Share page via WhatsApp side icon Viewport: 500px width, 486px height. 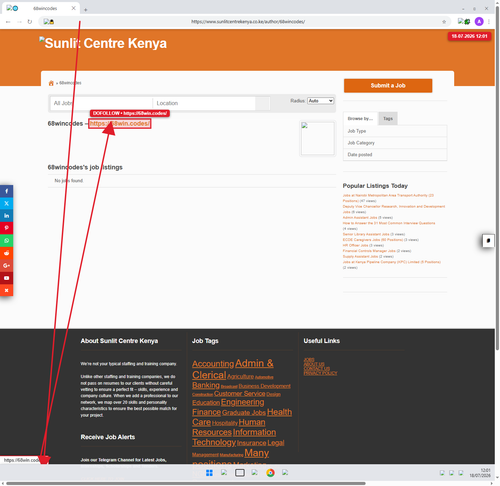(6, 240)
